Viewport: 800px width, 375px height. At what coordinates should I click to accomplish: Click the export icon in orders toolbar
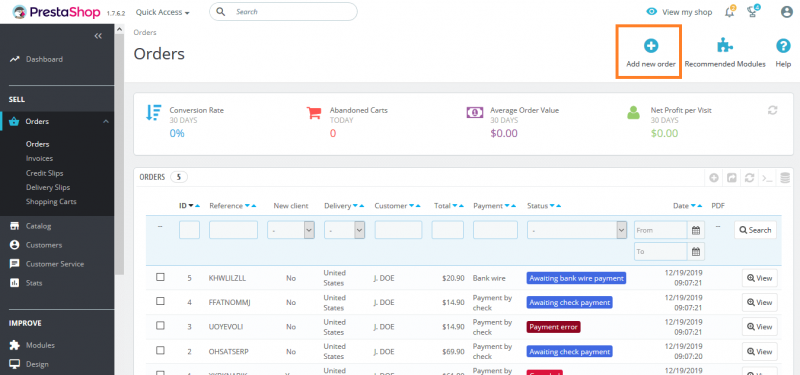point(732,178)
